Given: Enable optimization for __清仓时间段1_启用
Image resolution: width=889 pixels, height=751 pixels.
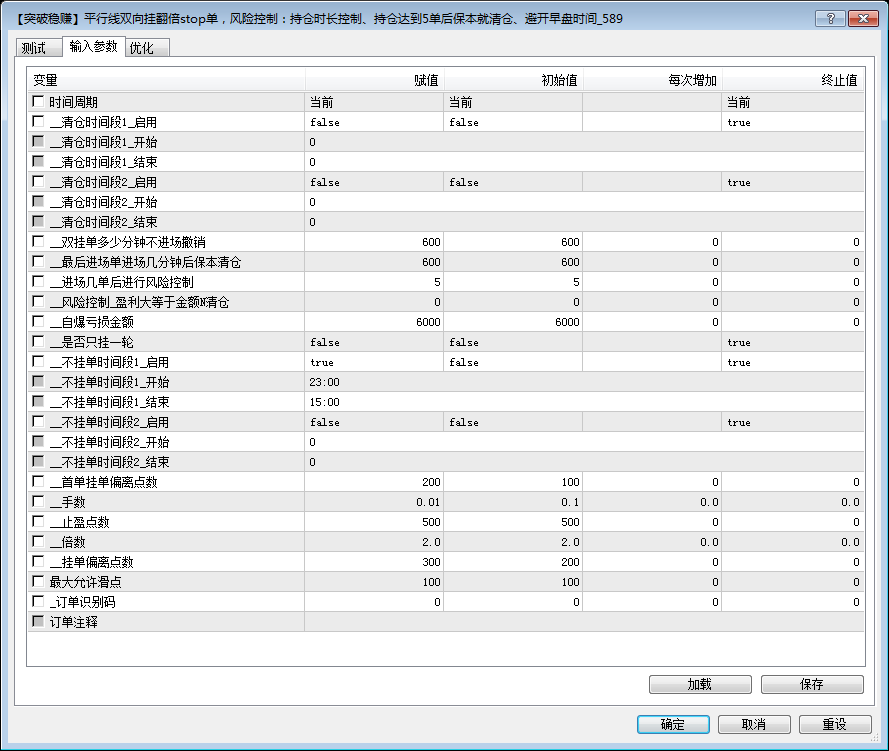Looking at the screenshot, I should click(38, 121).
